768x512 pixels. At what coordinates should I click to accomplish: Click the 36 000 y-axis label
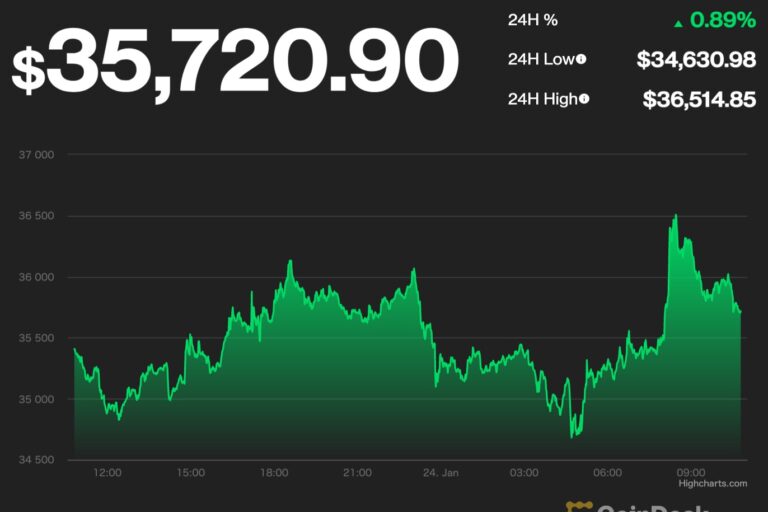[x=36, y=277]
